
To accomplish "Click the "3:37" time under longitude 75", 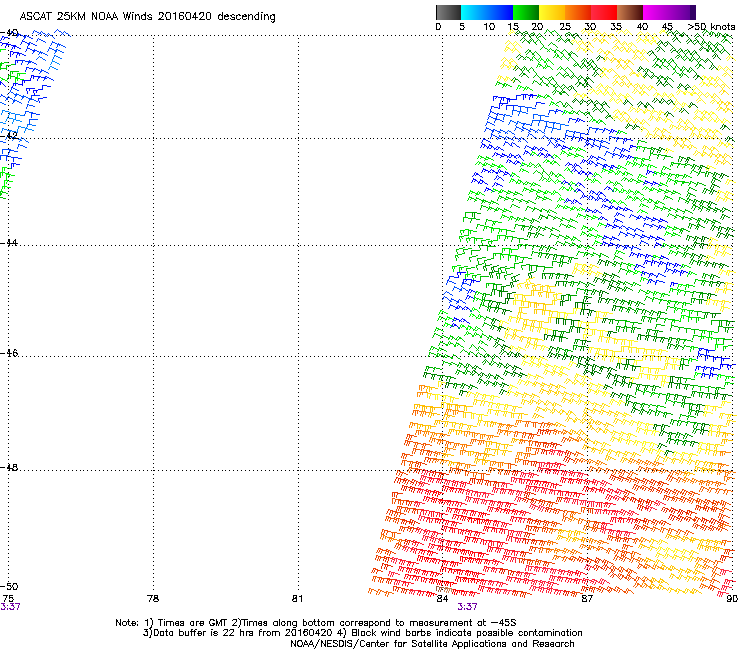I will pyautogui.click(x=10, y=607).
